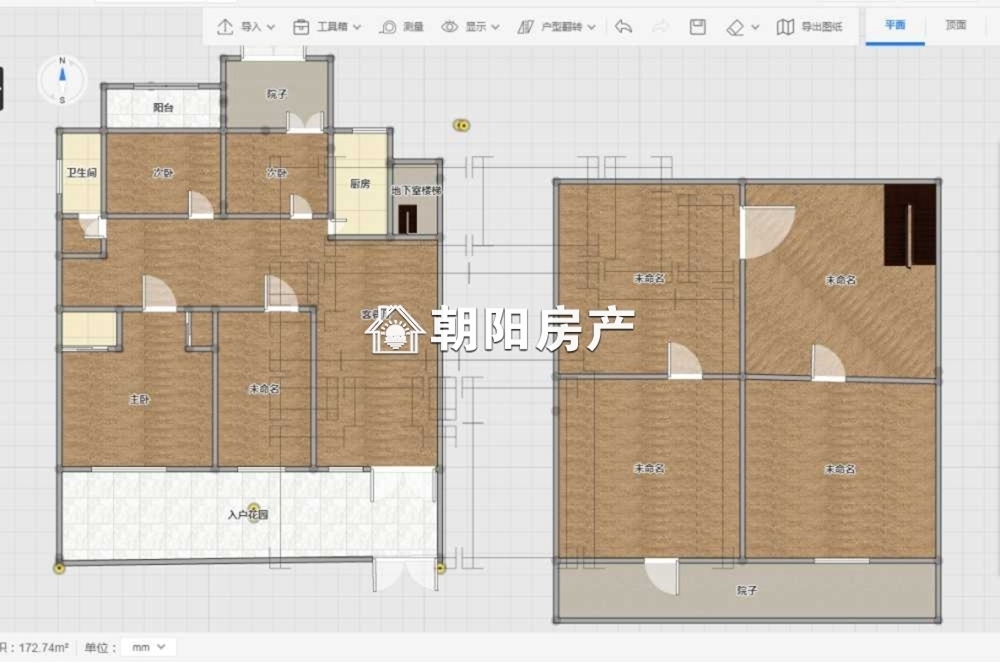Expand the 导入 dropdown arrow
This screenshot has height=662, width=1000.
pos(270,27)
